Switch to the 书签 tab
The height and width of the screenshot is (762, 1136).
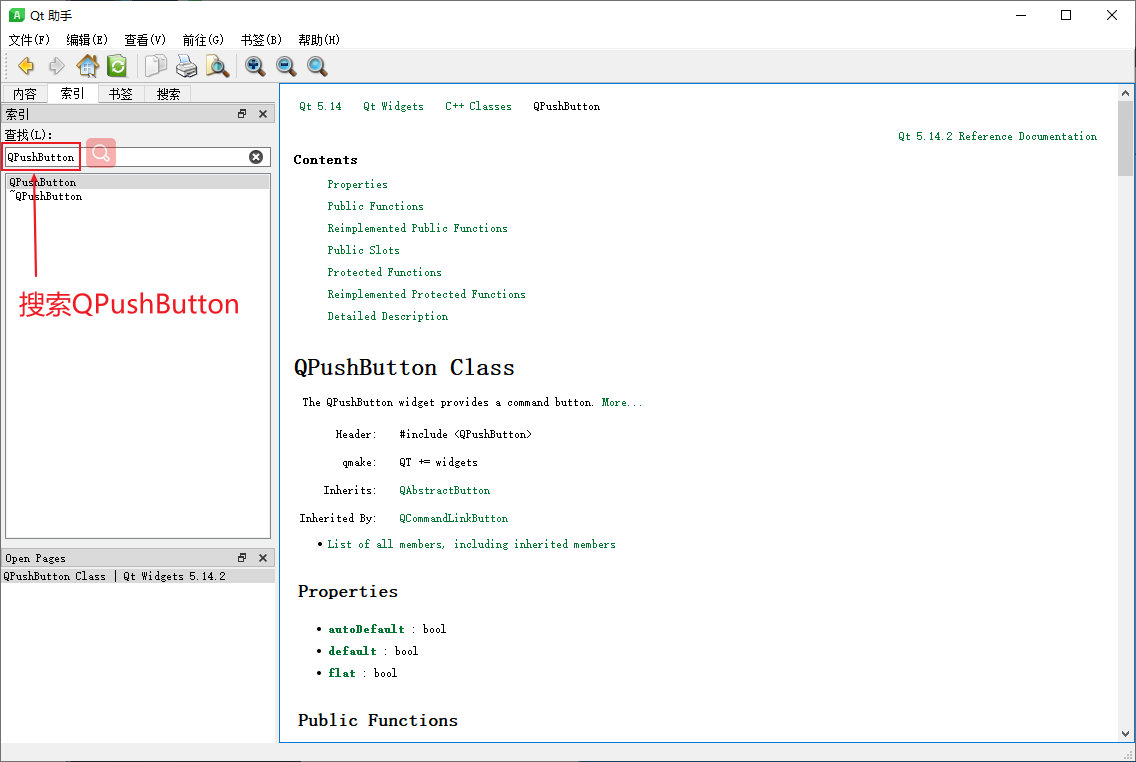pos(121,94)
